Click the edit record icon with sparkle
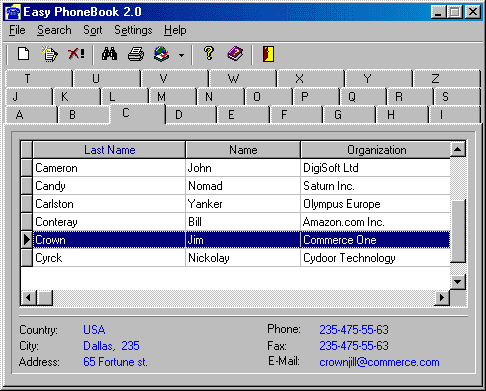 [50, 54]
